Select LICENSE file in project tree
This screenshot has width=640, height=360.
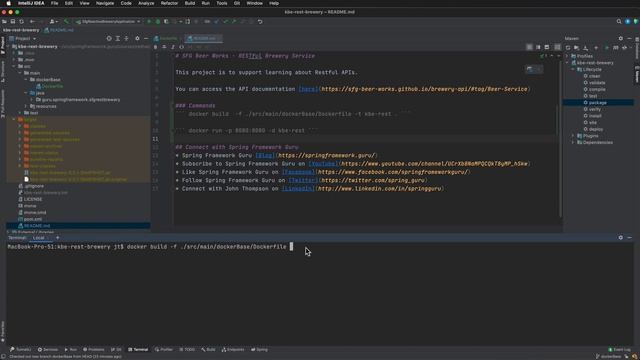click(33, 199)
